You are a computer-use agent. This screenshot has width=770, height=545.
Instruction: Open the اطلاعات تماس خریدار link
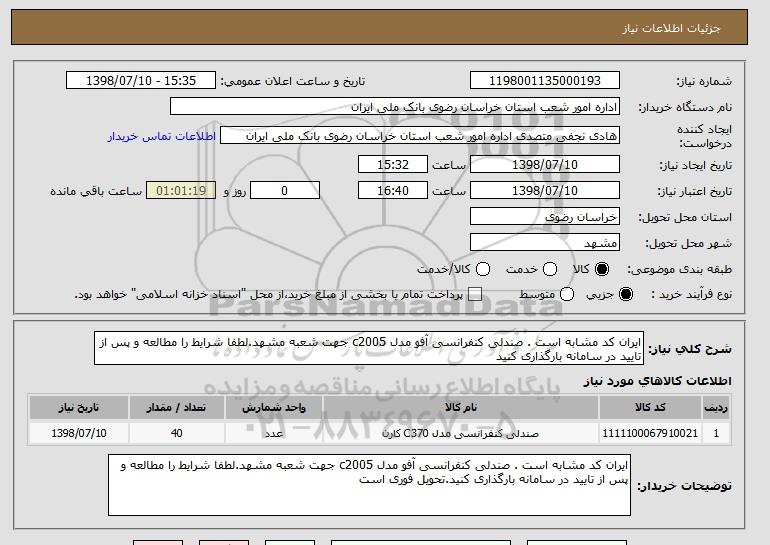(162, 136)
